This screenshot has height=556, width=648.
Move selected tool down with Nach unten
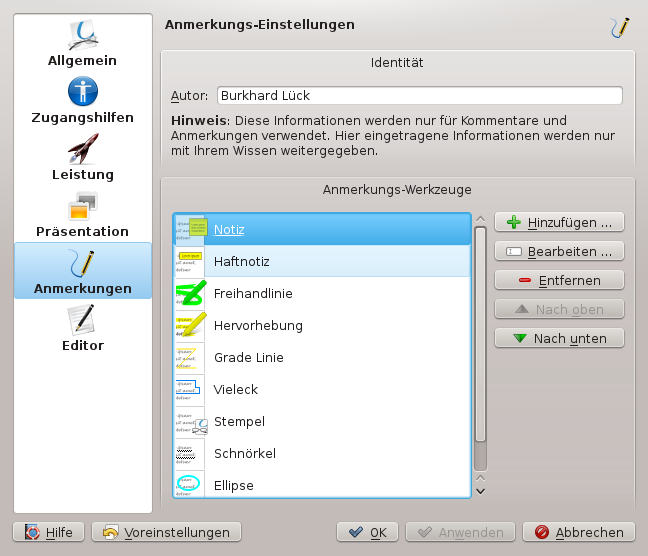coord(559,338)
